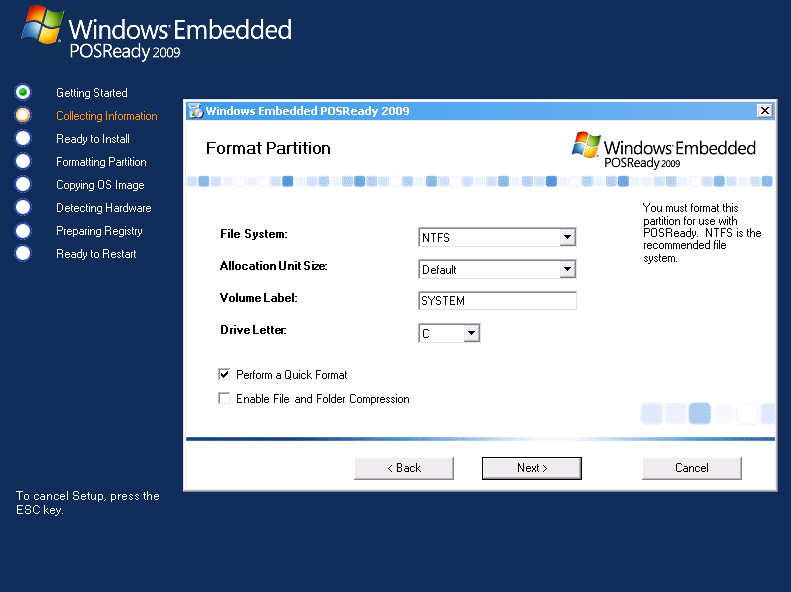Click the NTFS value in File System box

tap(436, 238)
